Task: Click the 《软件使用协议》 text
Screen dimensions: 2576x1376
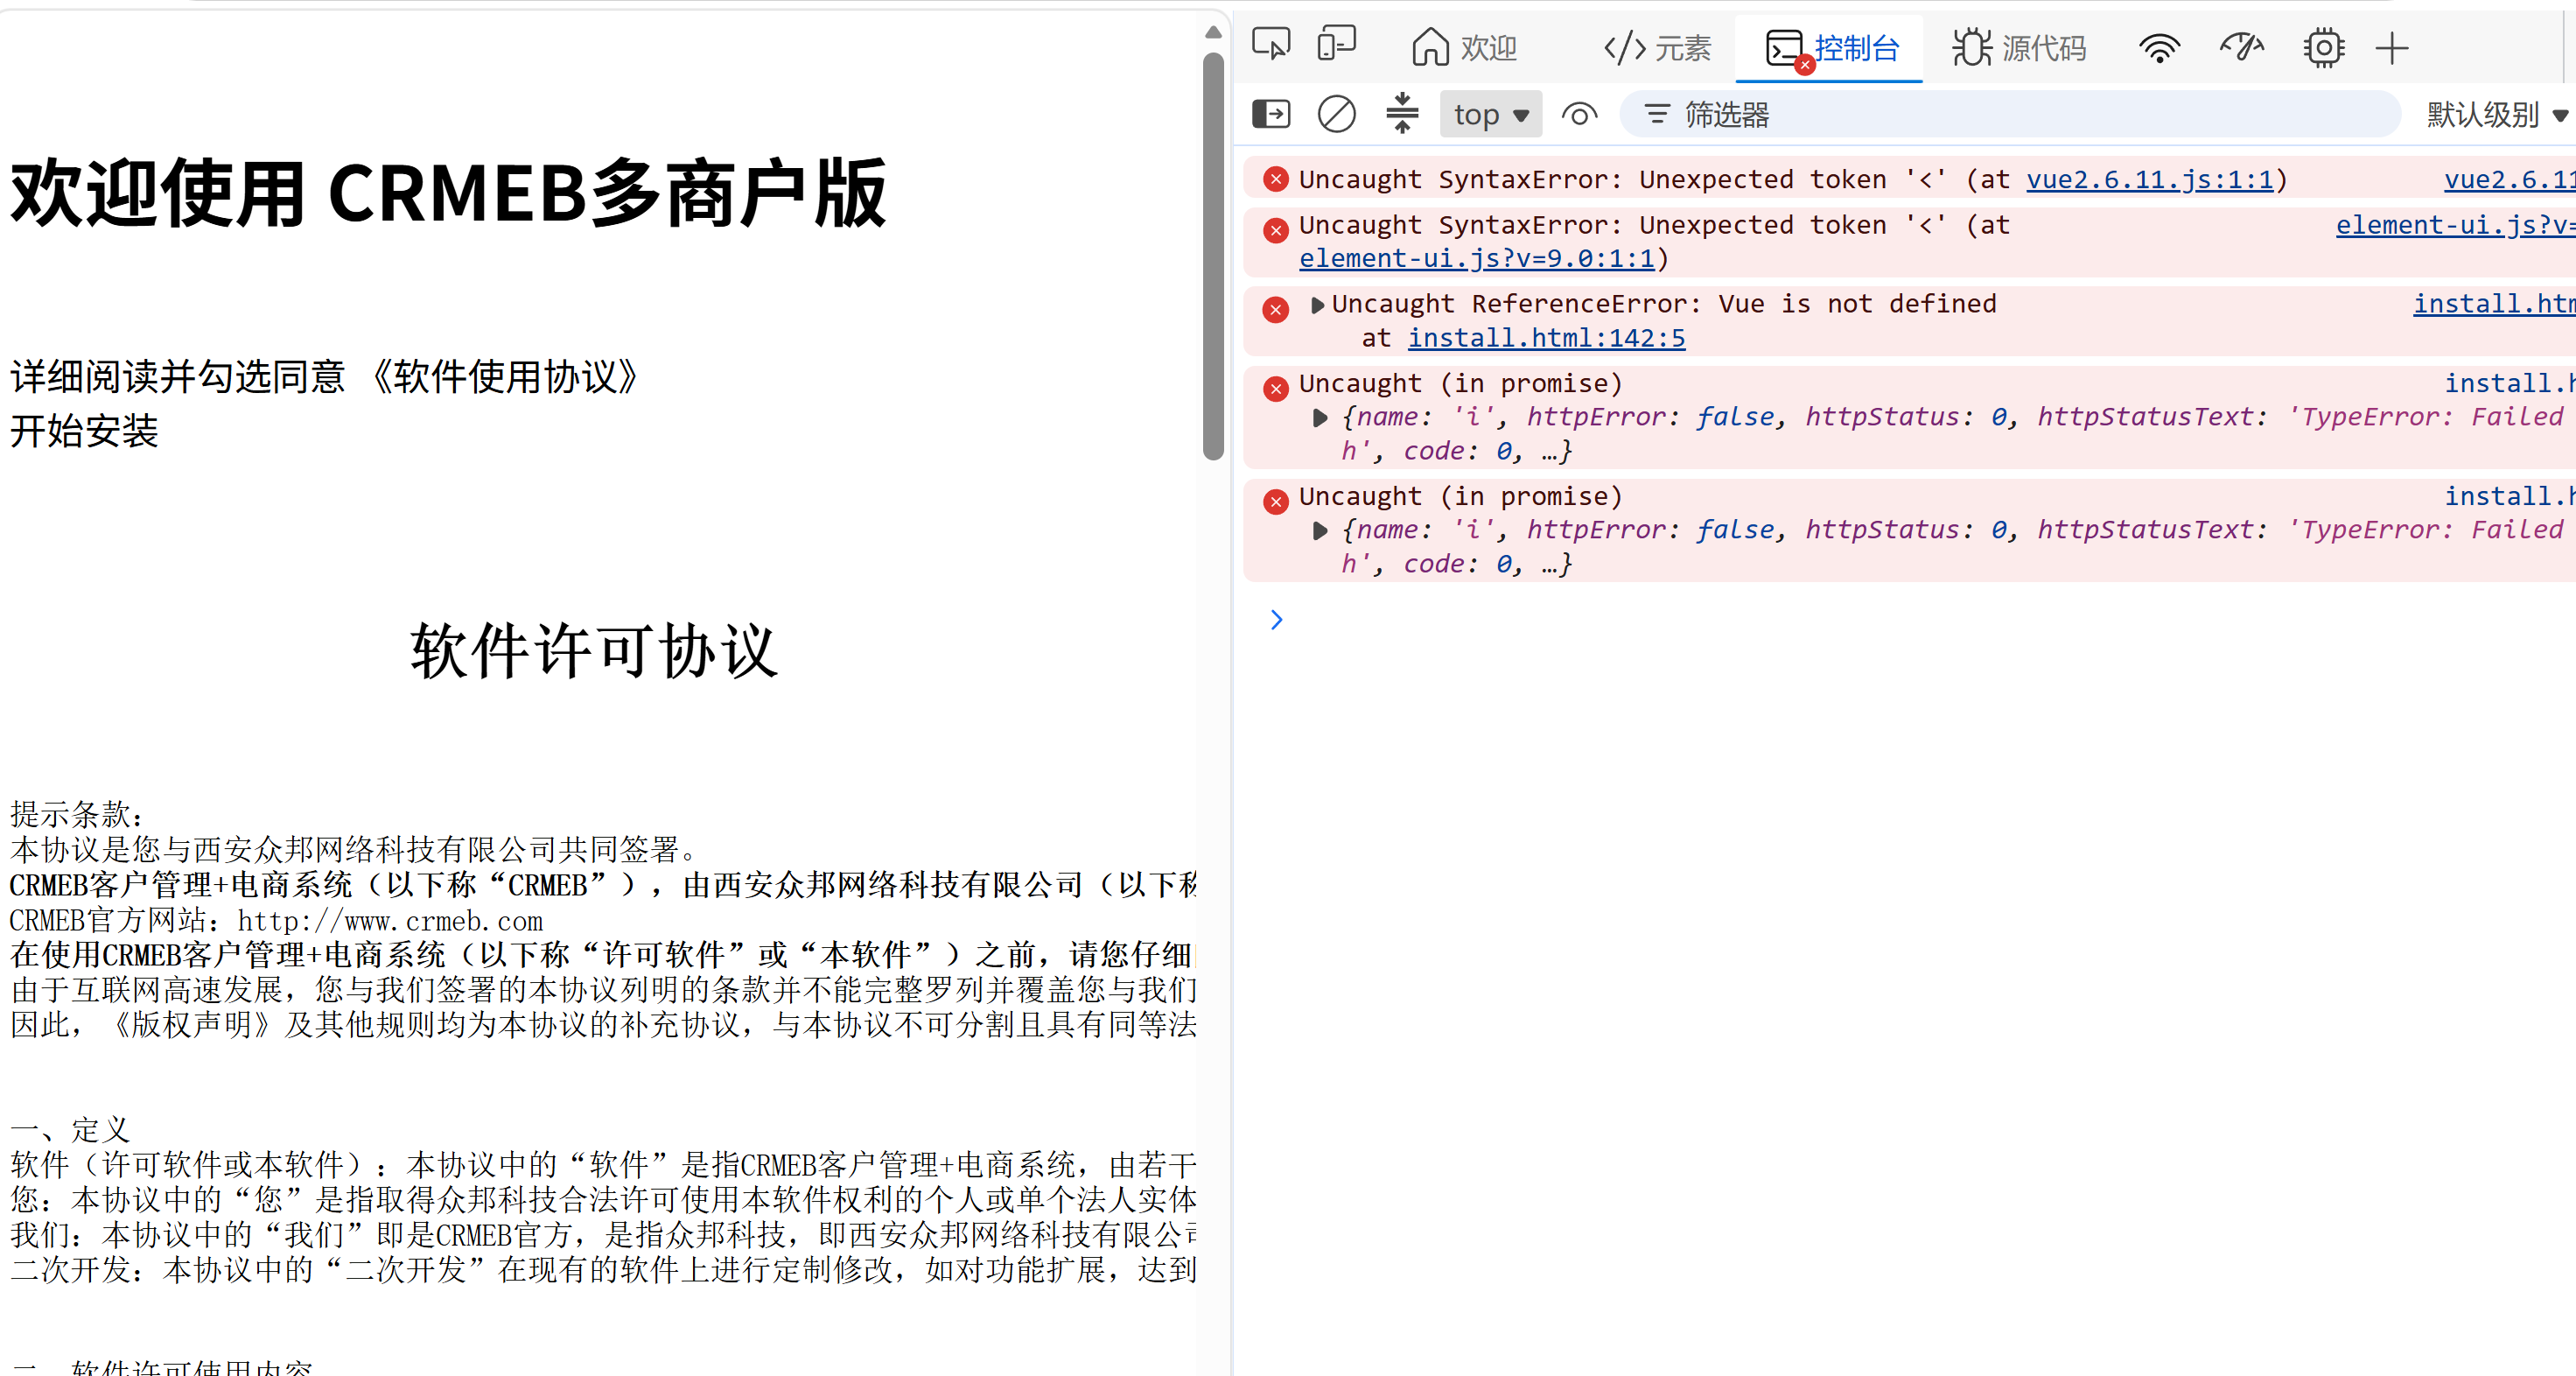Action: coord(505,377)
